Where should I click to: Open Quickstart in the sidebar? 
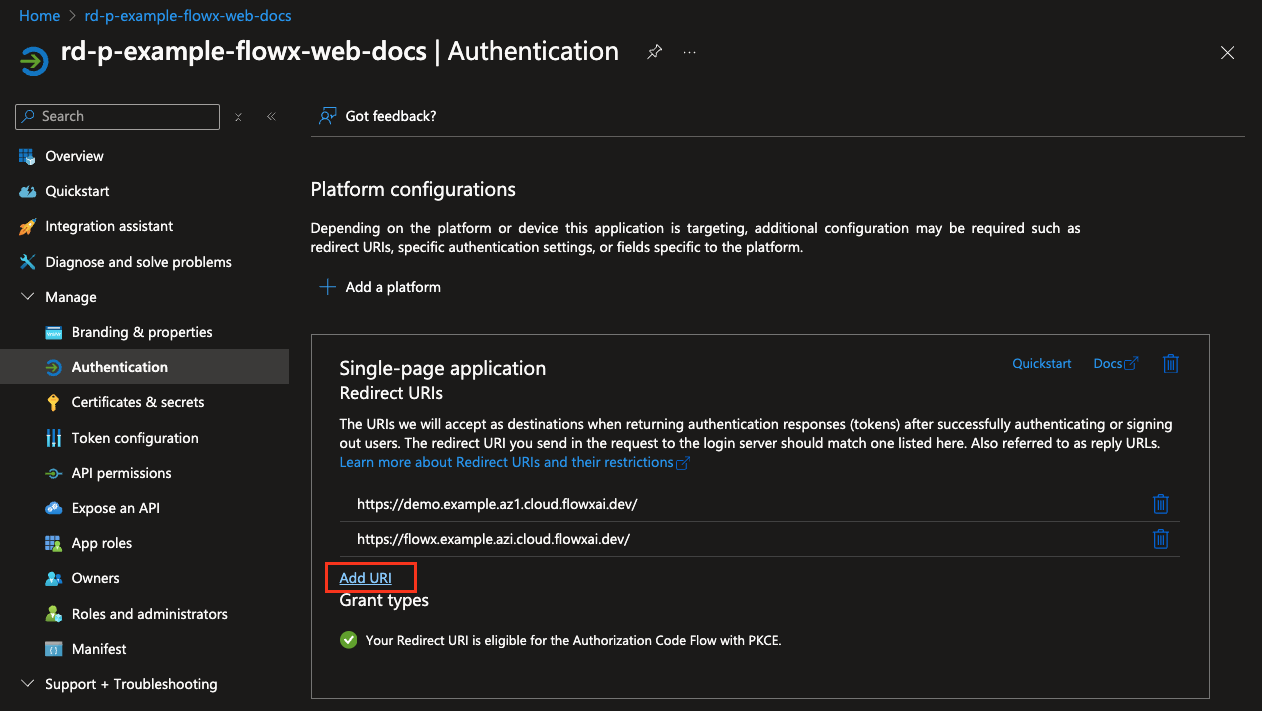(x=77, y=191)
